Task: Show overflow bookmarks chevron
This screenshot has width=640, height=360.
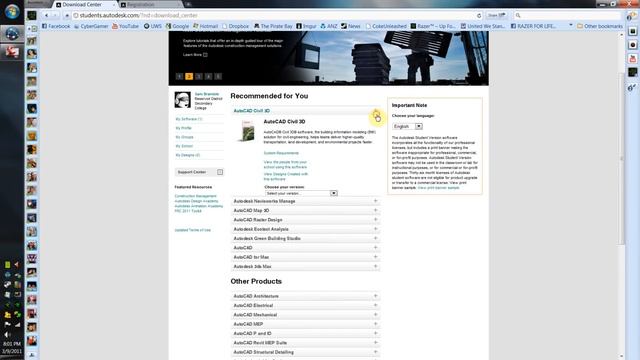Action: [x=571, y=26]
